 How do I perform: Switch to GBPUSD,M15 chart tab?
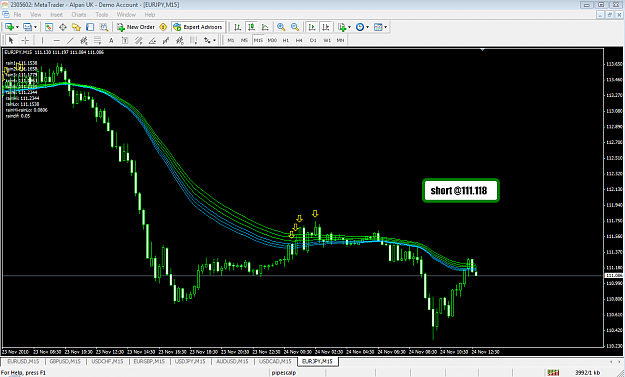pos(65,361)
